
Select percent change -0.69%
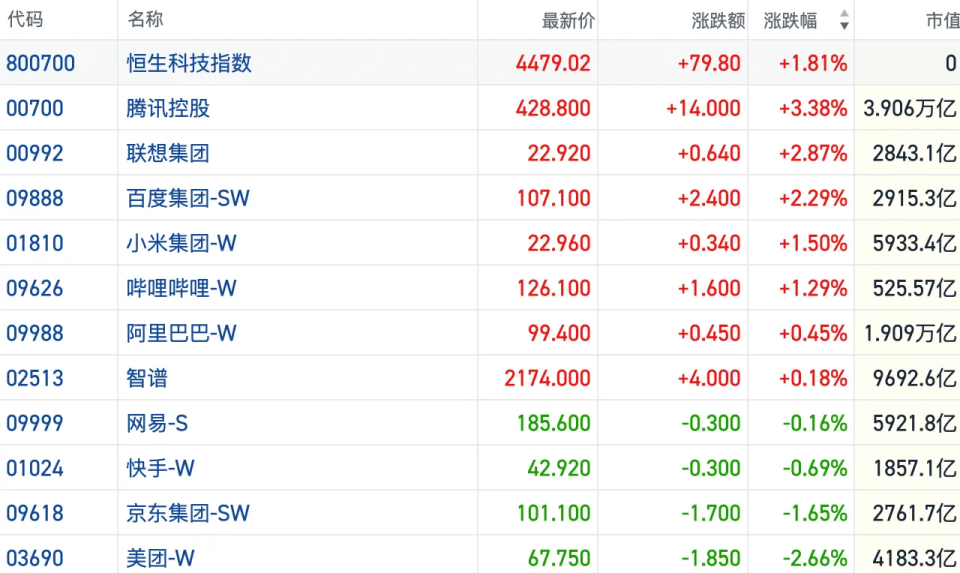815,468
